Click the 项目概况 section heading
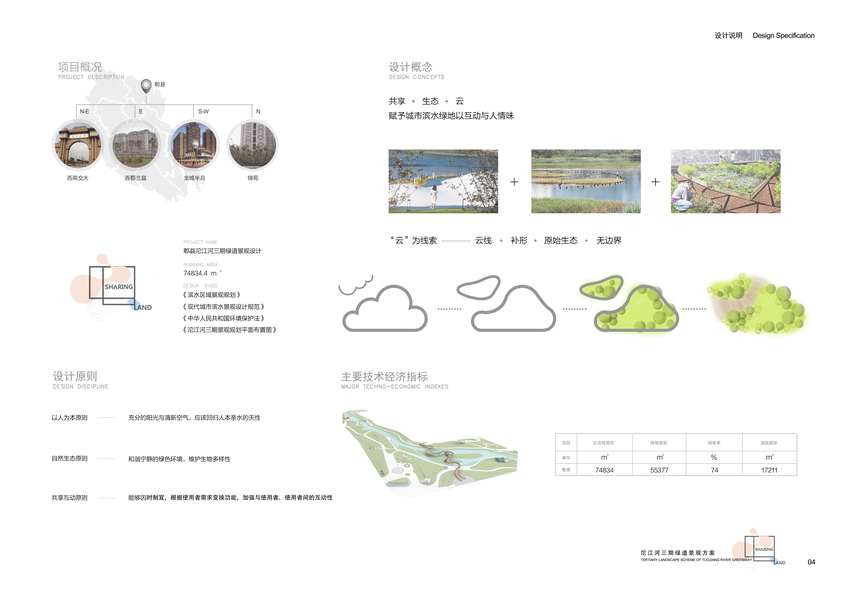This screenshot has width=849, height=600. (80, 67)
